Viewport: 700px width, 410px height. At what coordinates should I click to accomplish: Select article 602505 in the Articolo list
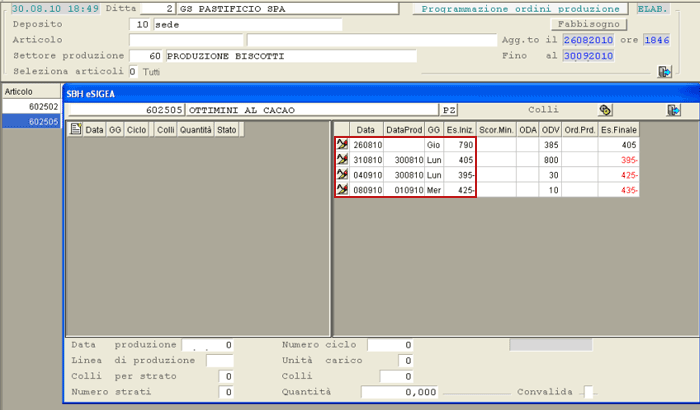tap(29, 122)
